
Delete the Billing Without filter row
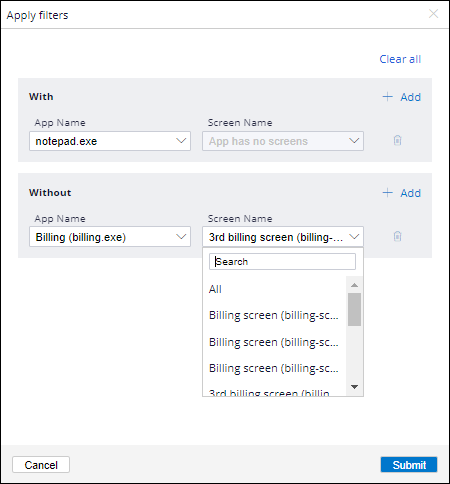pyautogui.click(x=397, y=236)
